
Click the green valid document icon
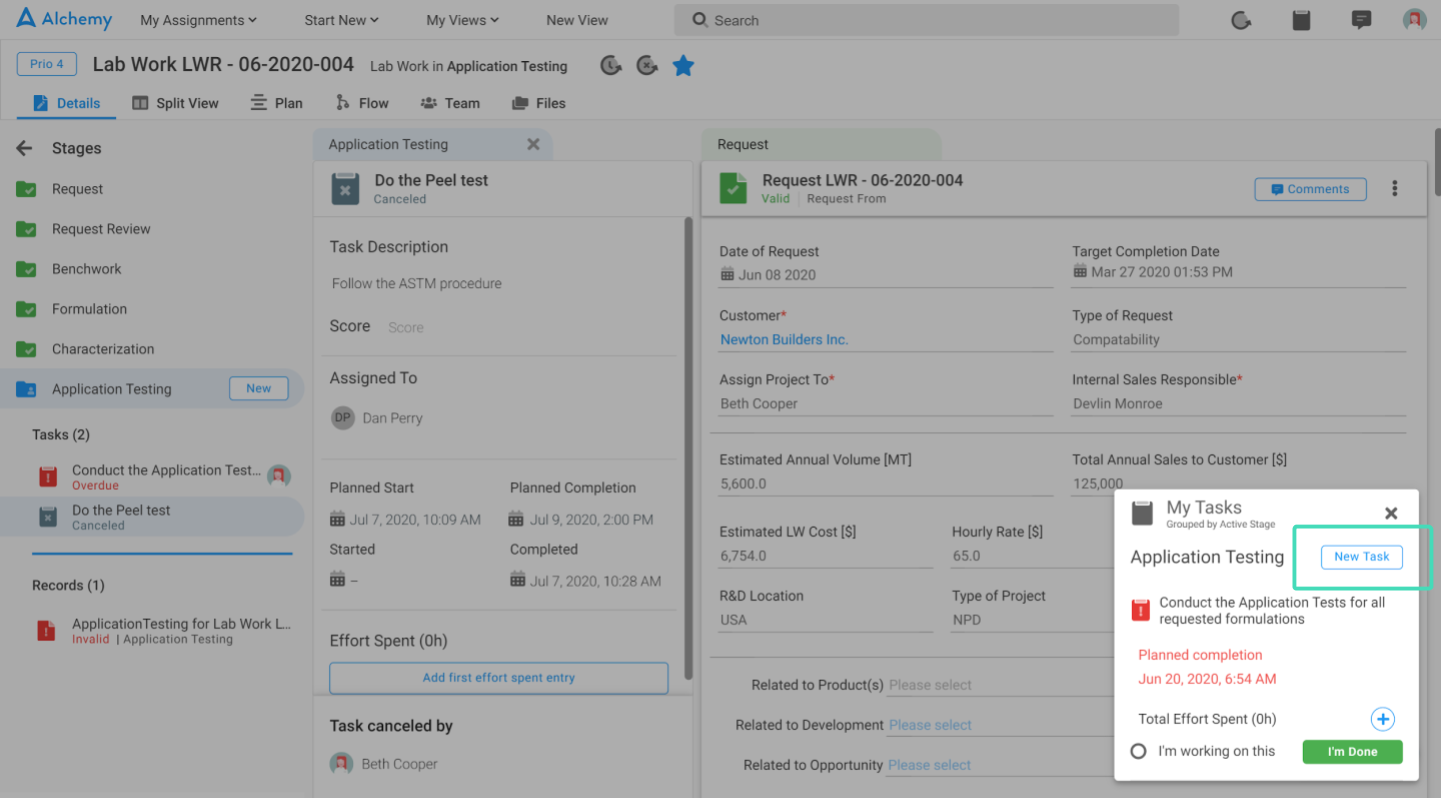[x=734, y=188]
